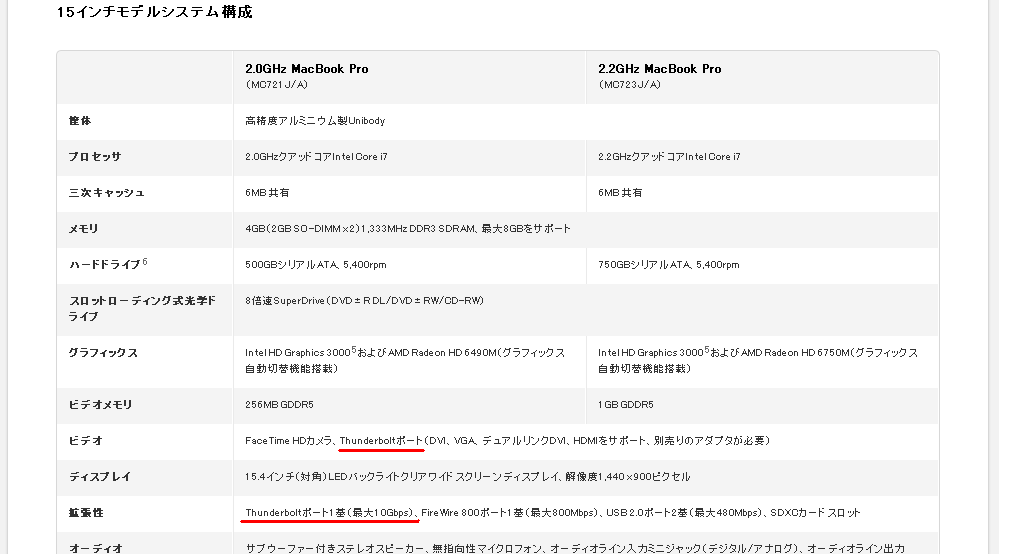
Task: Click the memory spec '4GB(2GB SO-DIMM×2)...'
Action: (408, 229)
